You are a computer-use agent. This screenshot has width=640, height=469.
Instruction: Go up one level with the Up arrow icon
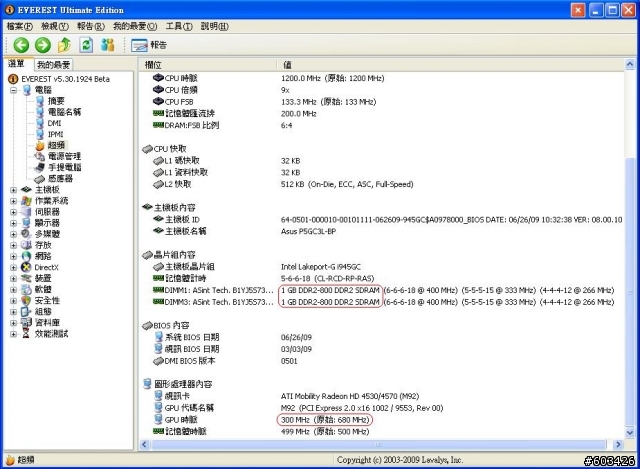pos(64,45)
